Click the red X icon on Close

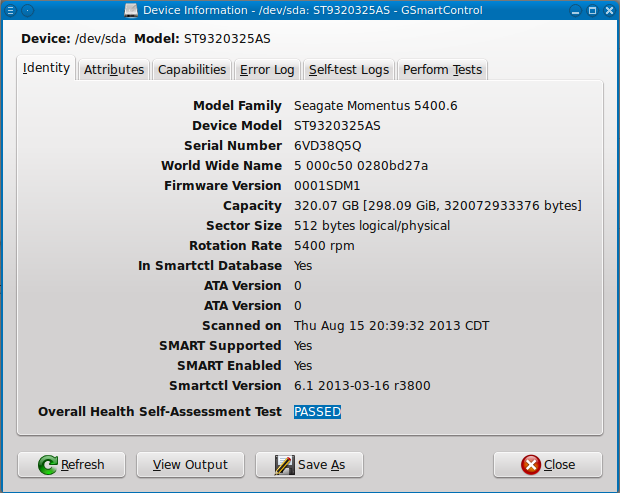(x=531, y=465)
